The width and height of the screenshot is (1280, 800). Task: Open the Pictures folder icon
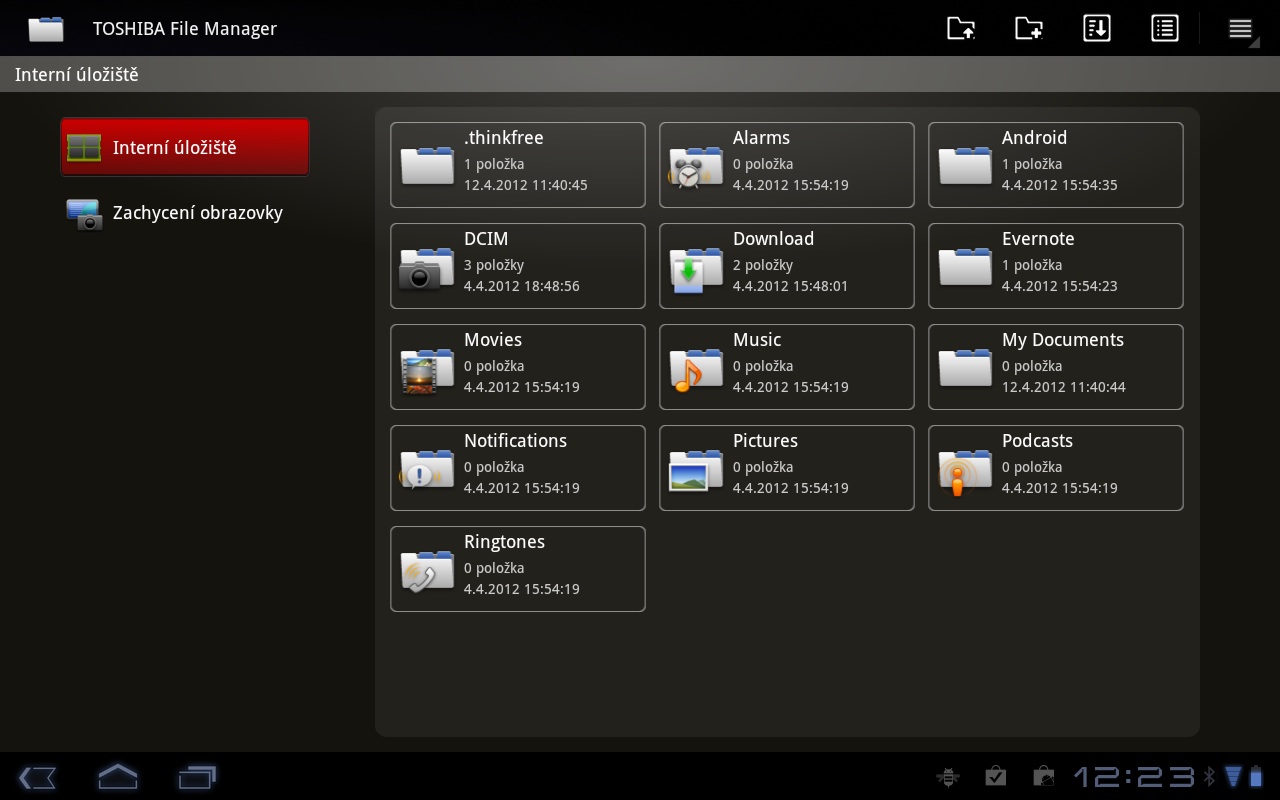(x=695, y=470)
